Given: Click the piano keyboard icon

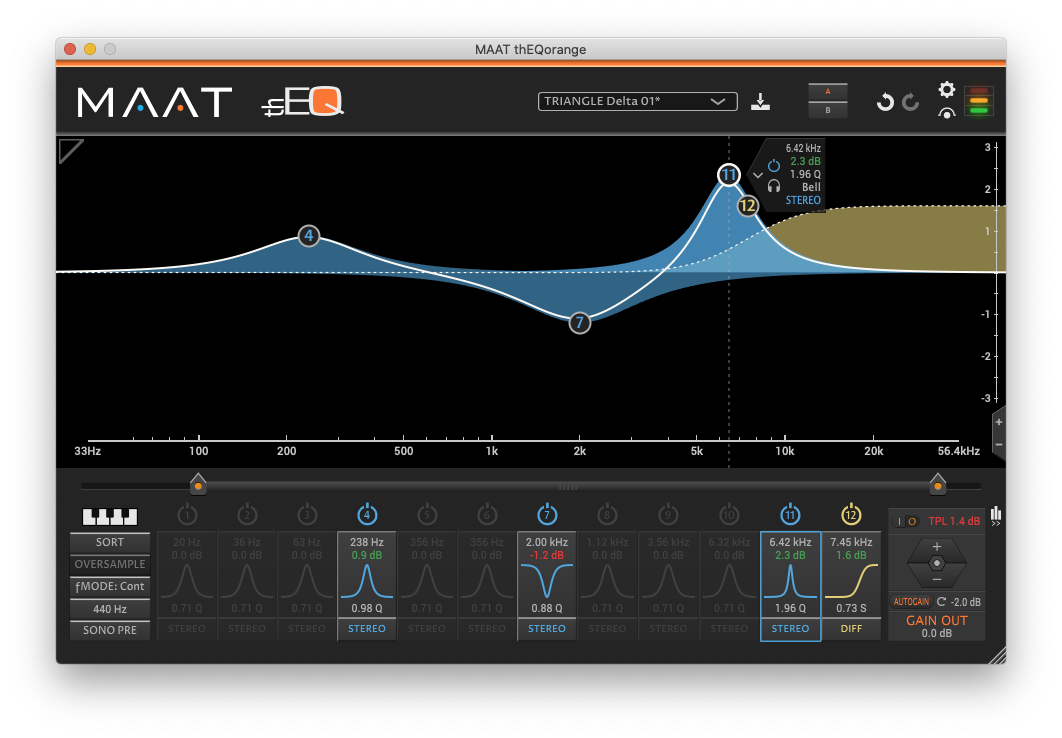Looking at the screenshot, I should coord(109,516).
